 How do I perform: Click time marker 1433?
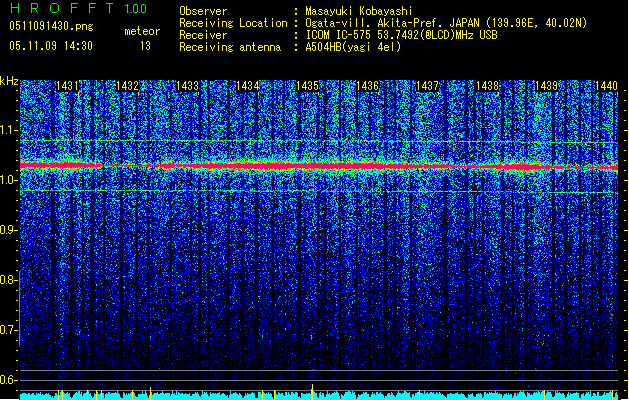(x=187, y=86)
